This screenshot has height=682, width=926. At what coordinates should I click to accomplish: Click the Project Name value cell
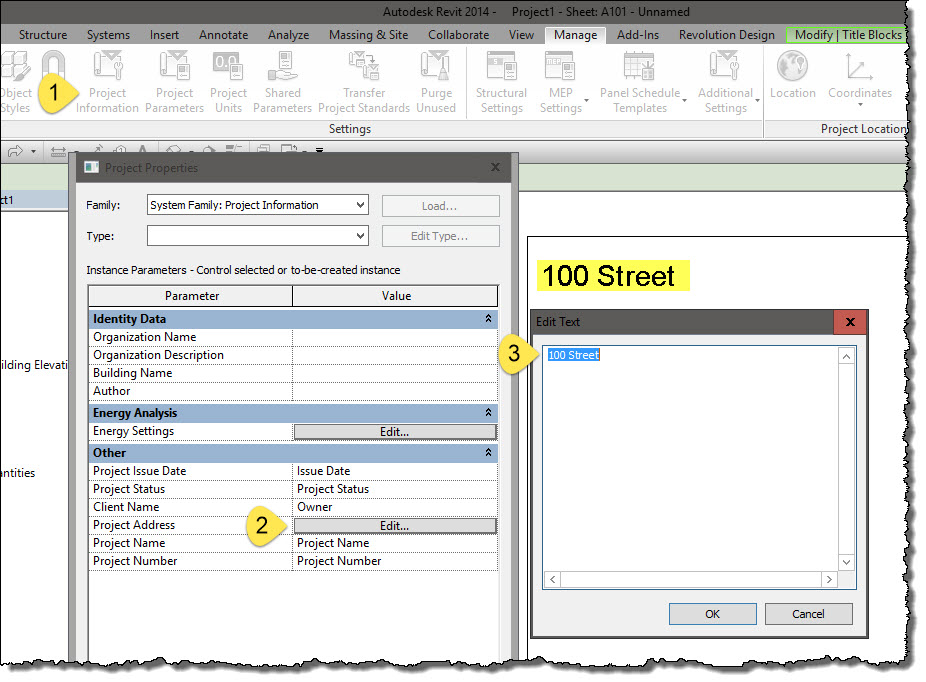click(394, 543)
